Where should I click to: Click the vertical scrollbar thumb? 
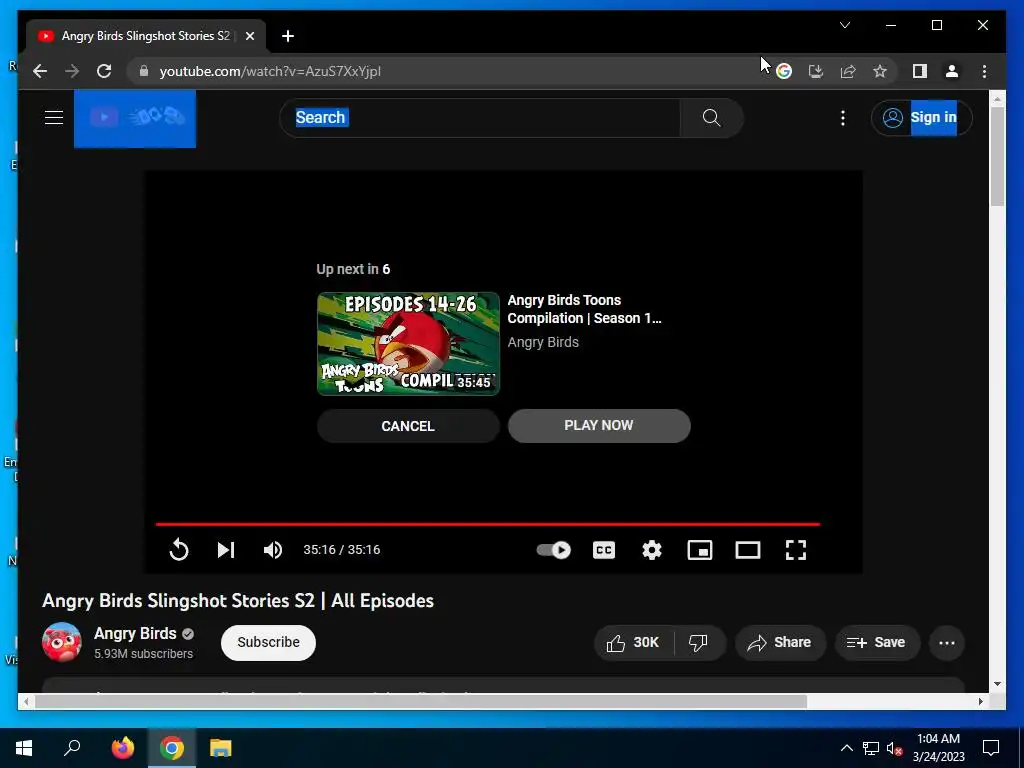997,157
